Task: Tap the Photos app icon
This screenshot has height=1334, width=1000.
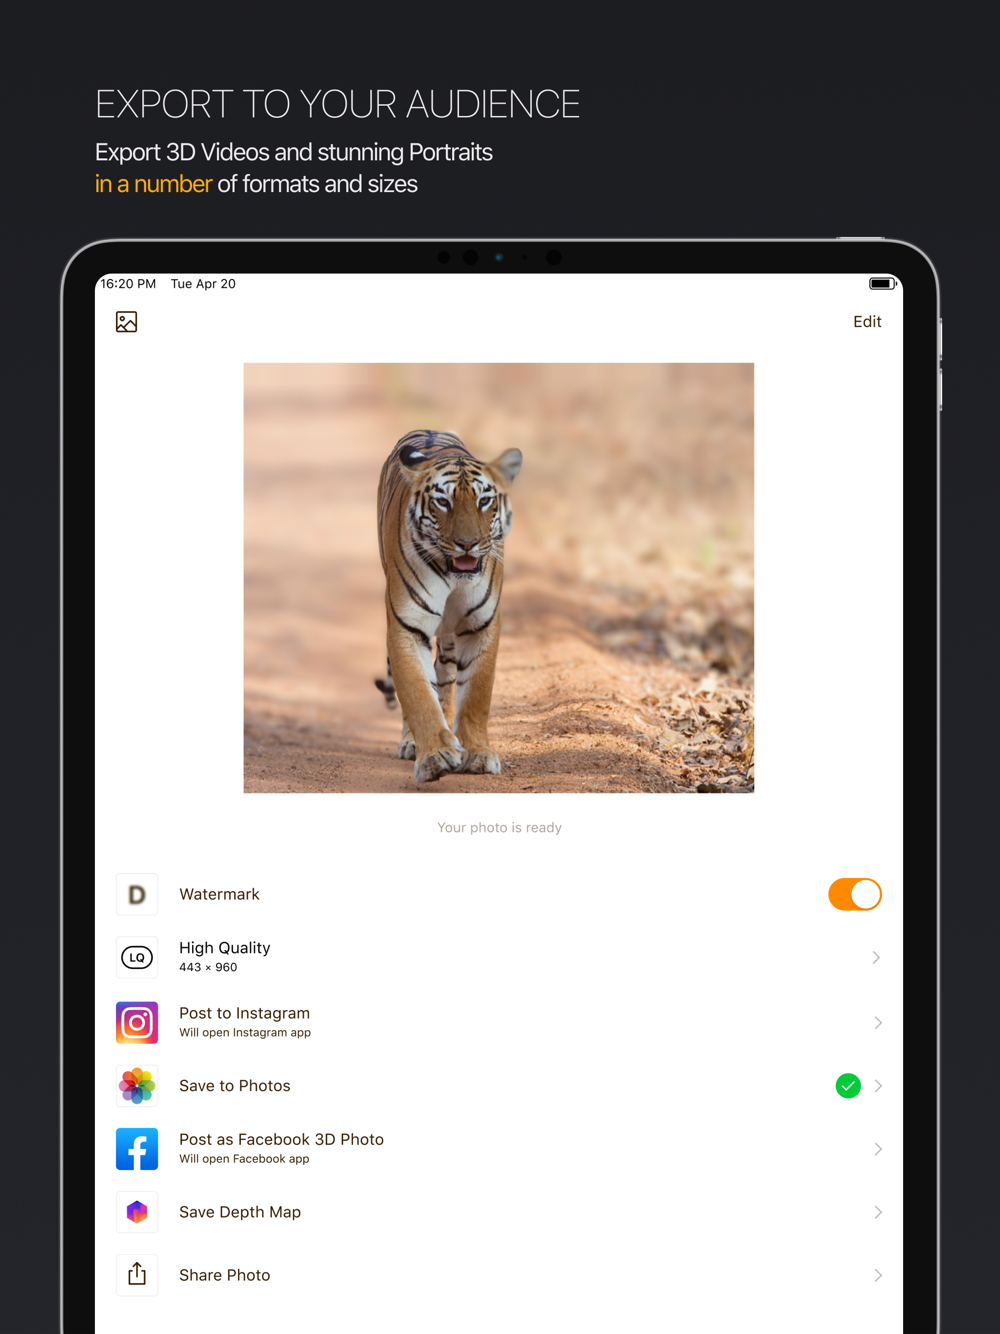Action: (137, 1085)
